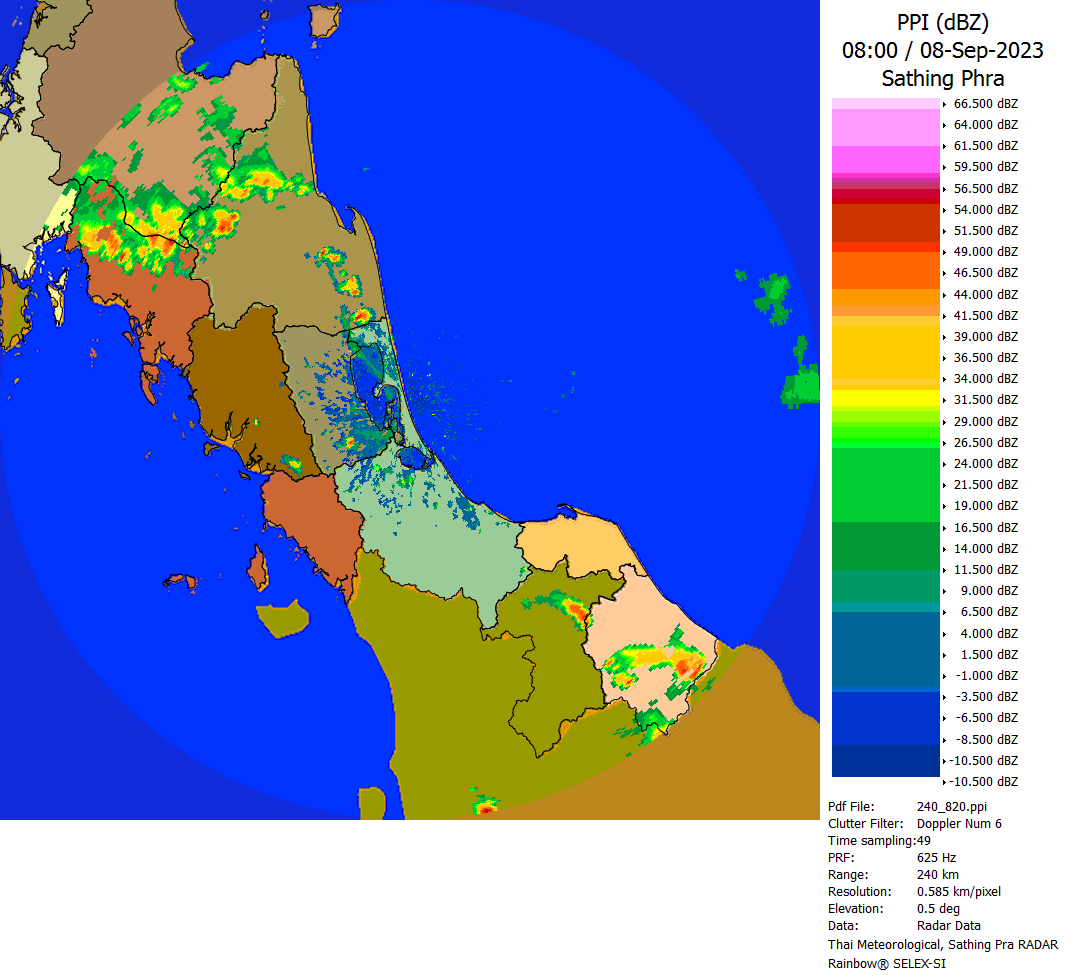Viewport: 1067px width, 980px height.
Task: Click the 14.000 dBZ legend label
Action: [x=985, y=549]
